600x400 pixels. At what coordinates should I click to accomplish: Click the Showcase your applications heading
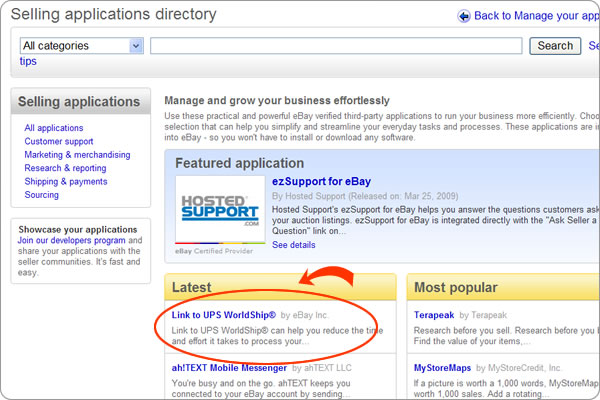pyautogui.click(x=78, y=230)
